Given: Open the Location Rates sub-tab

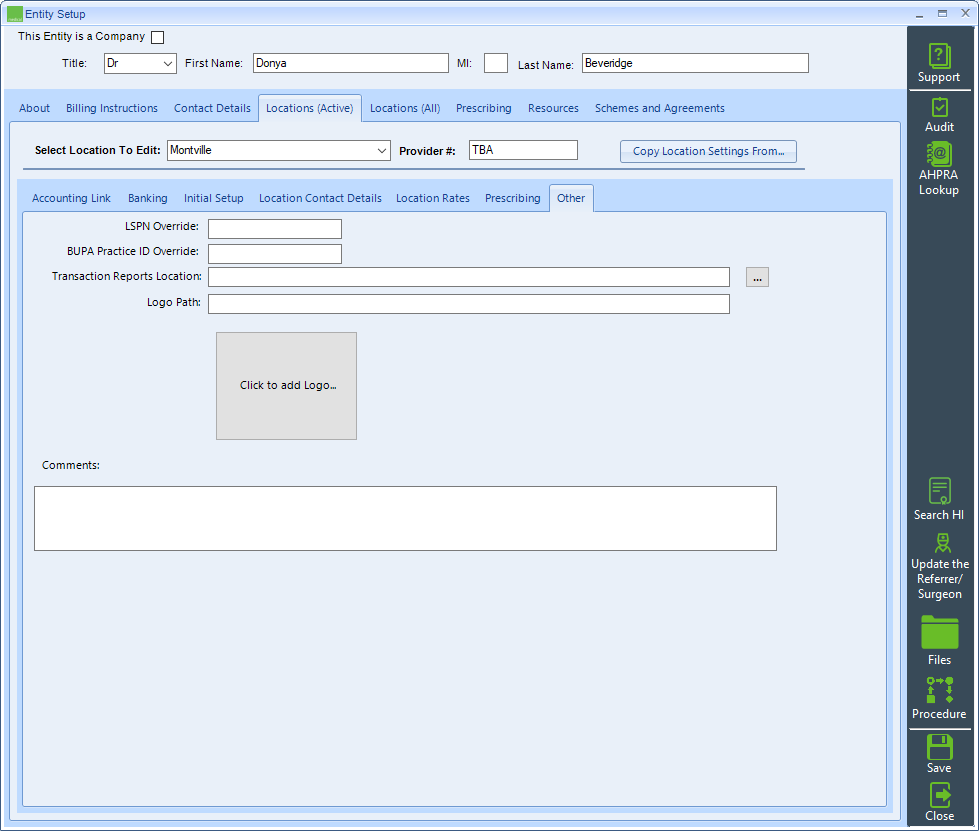Looking at the screenshot, I should point(433,198).
